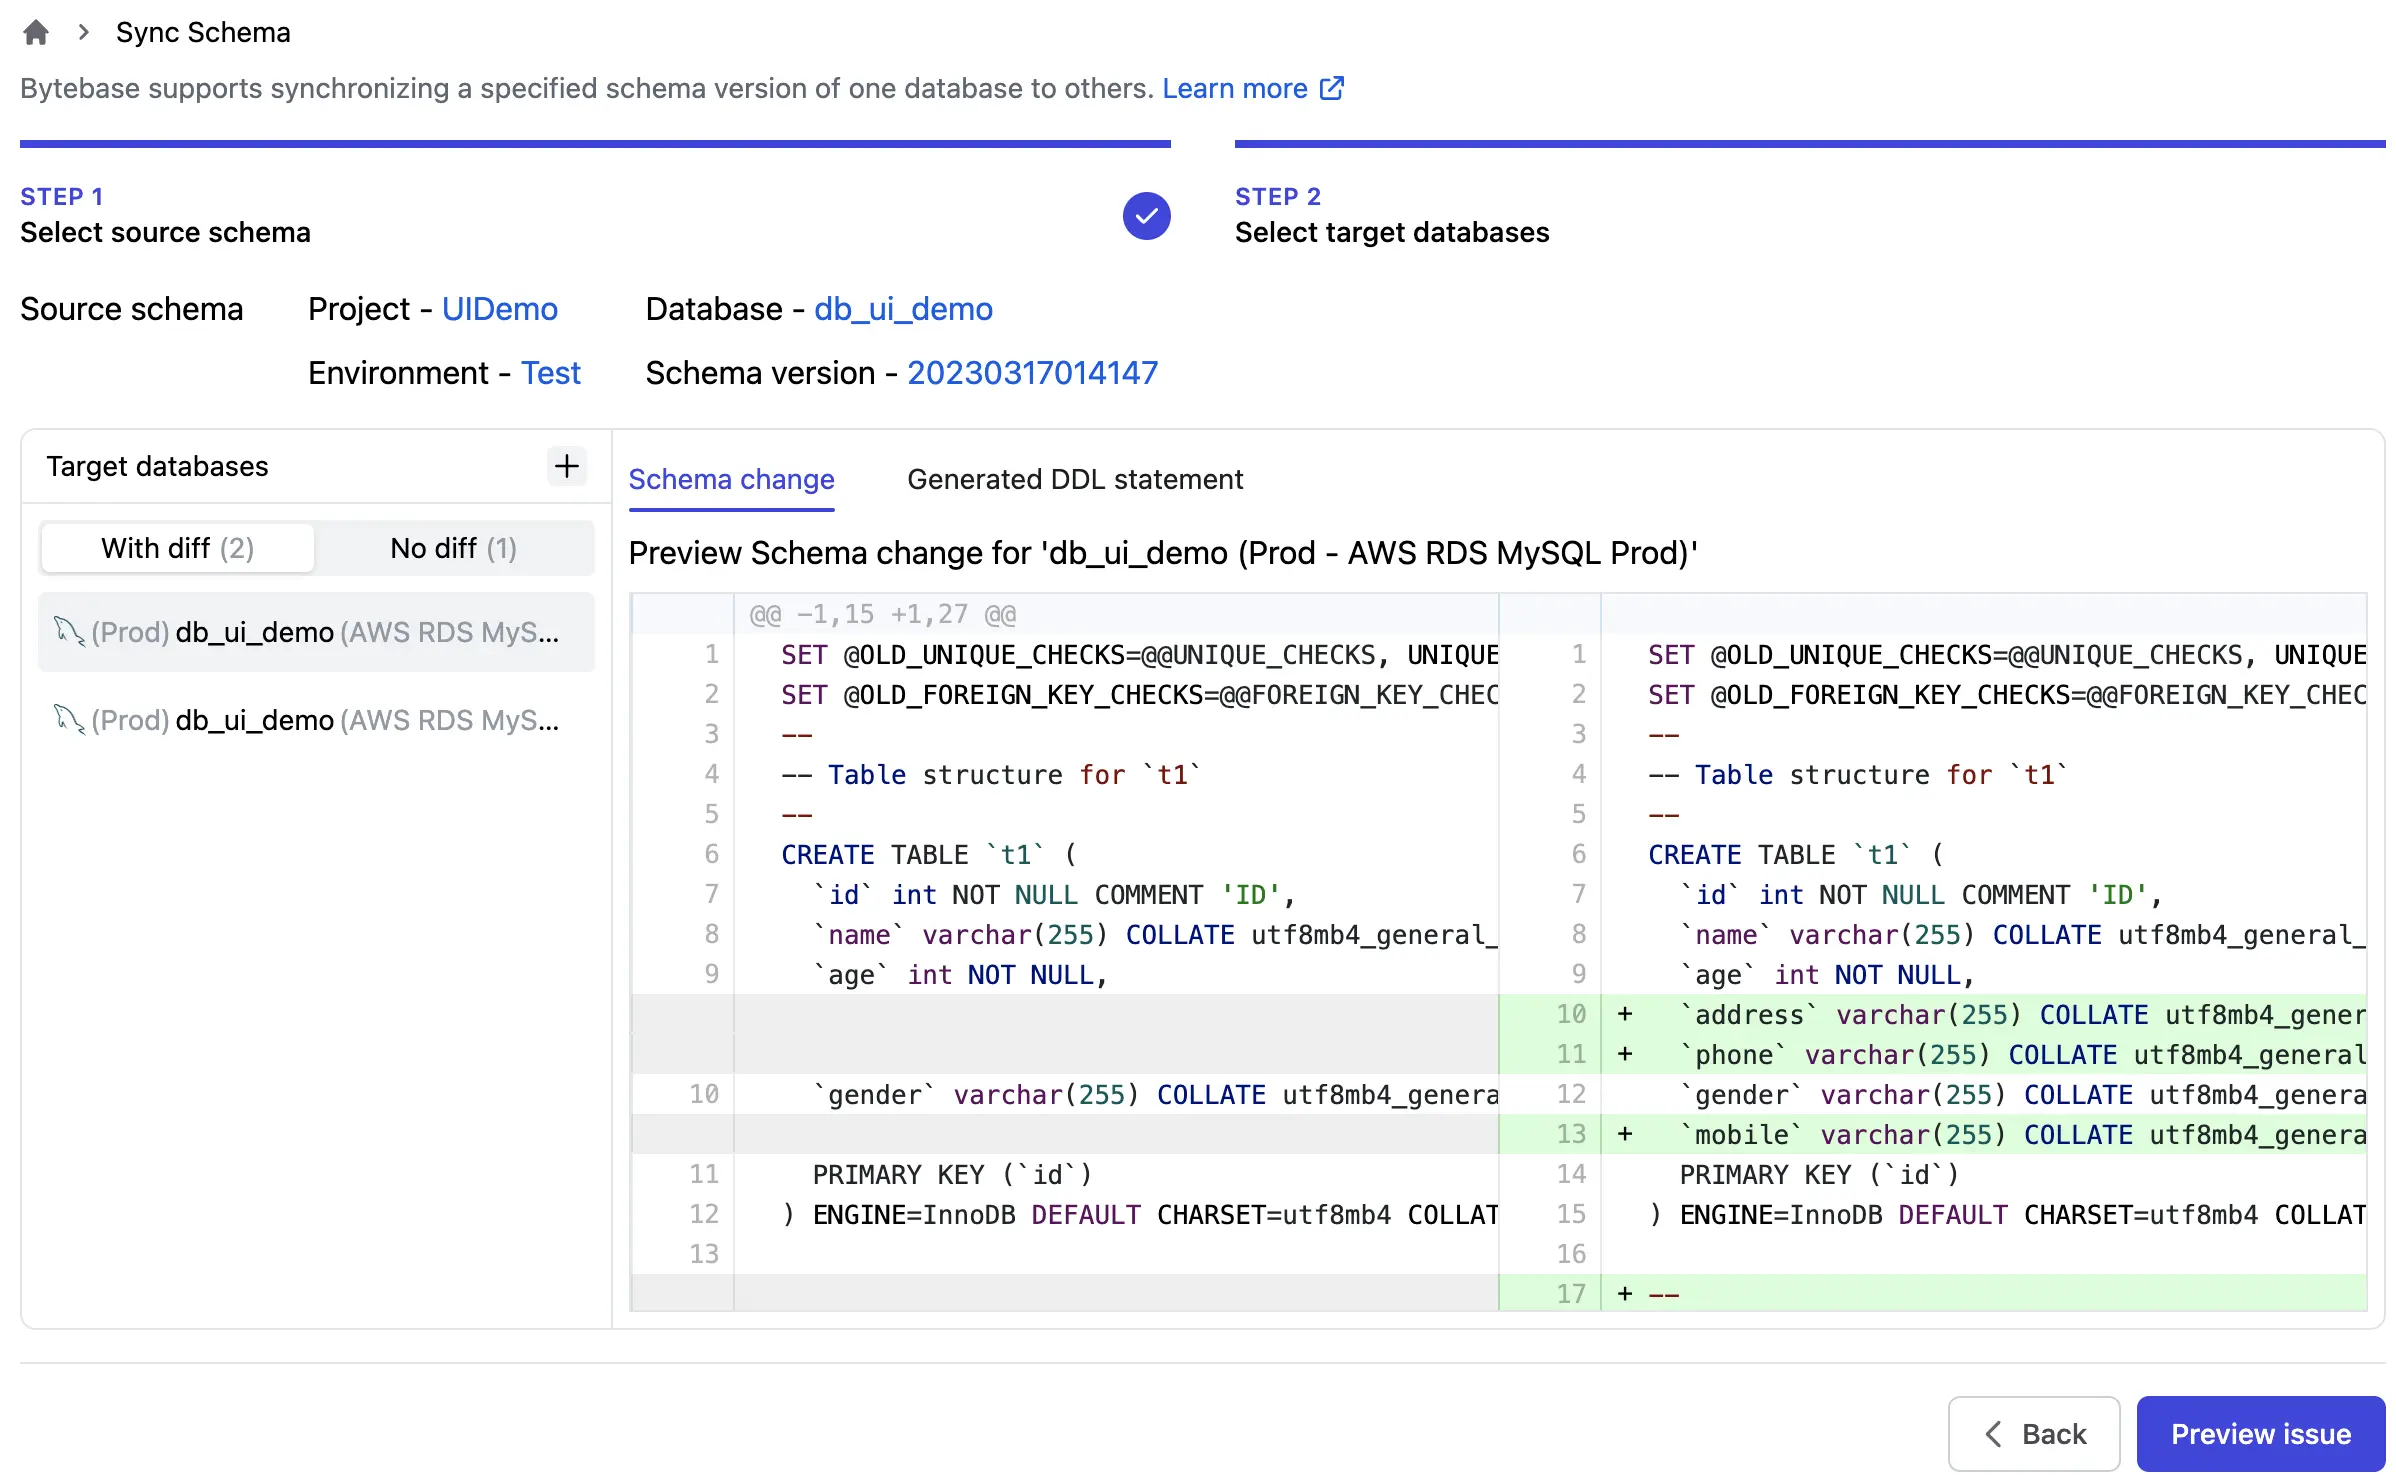
Task: Open the db_ui_demo database link
Action: click(902, 309)
